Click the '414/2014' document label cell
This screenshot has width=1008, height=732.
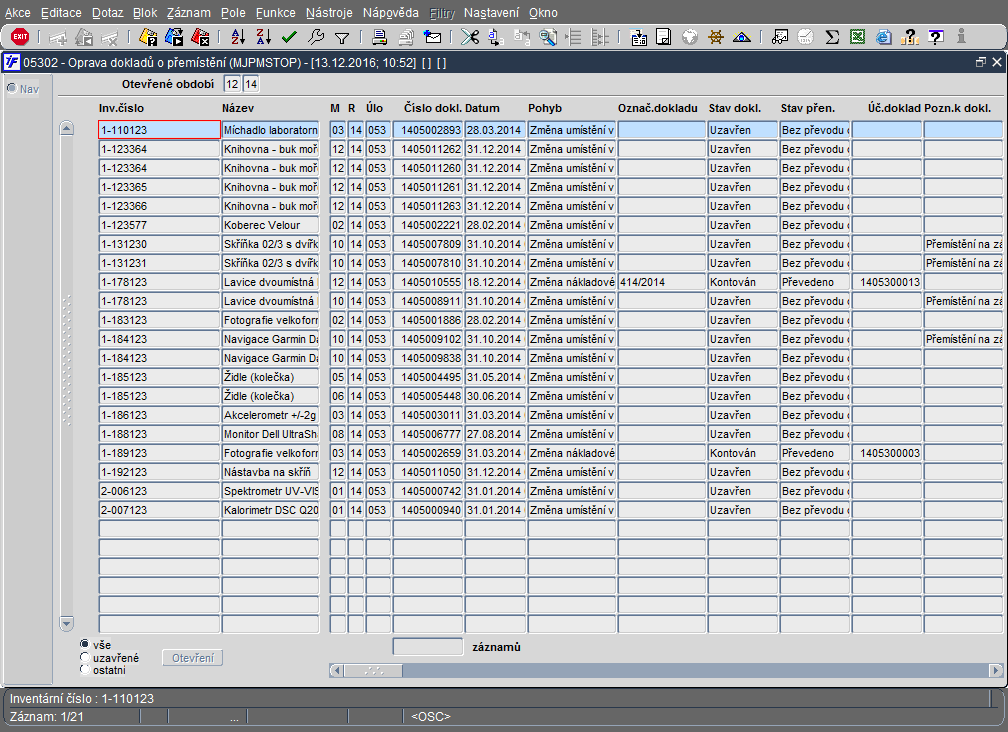pos(662,282)
